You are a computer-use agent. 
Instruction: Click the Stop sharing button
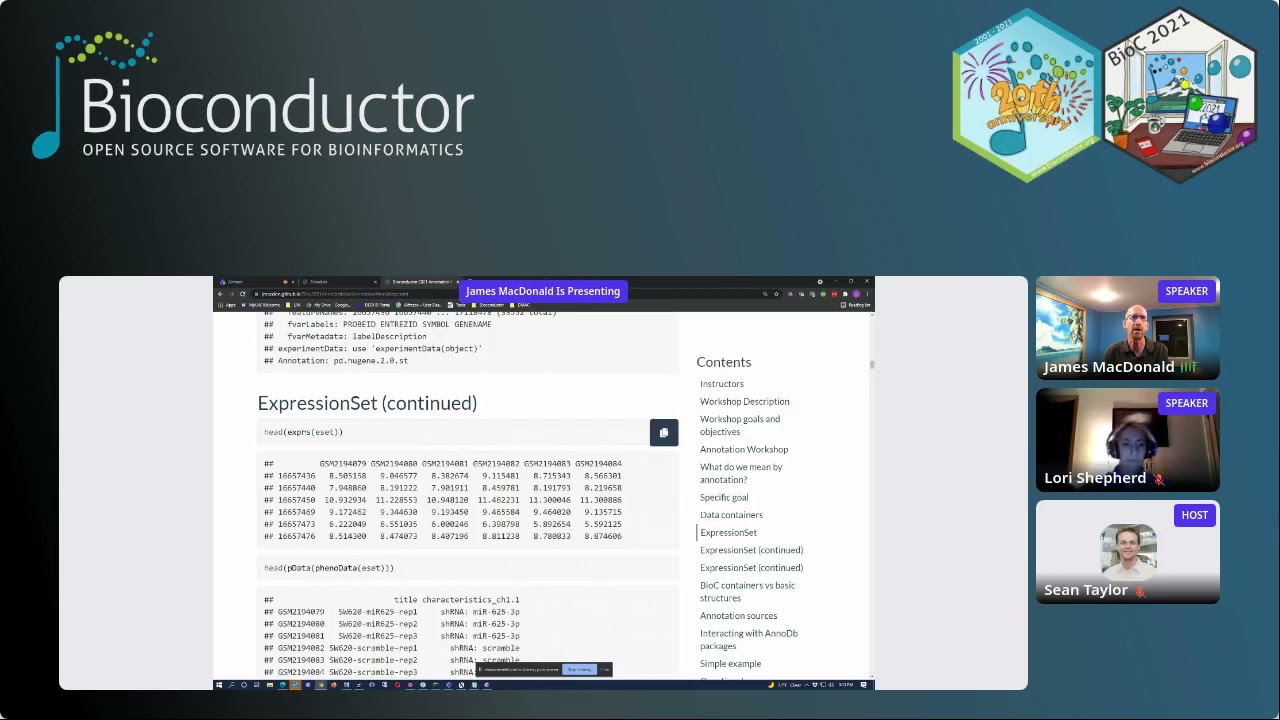click(x=580, y=670)
